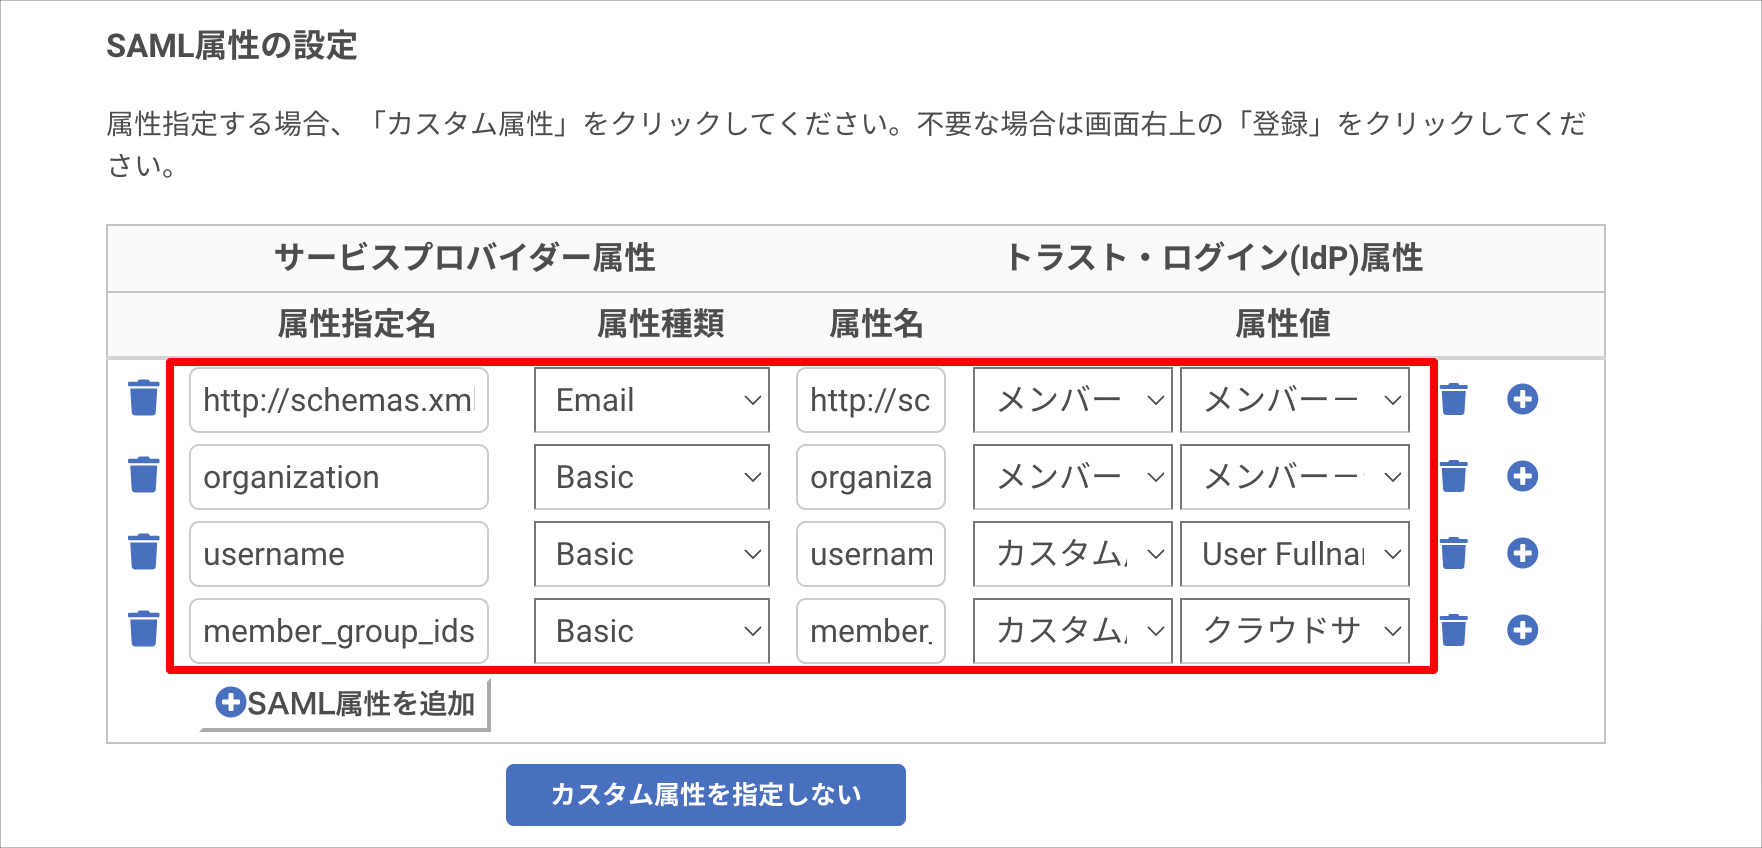Click the SAML属性を追加 button
The height and width of the screenshot is (848, 1762).
tap(345, 704)
